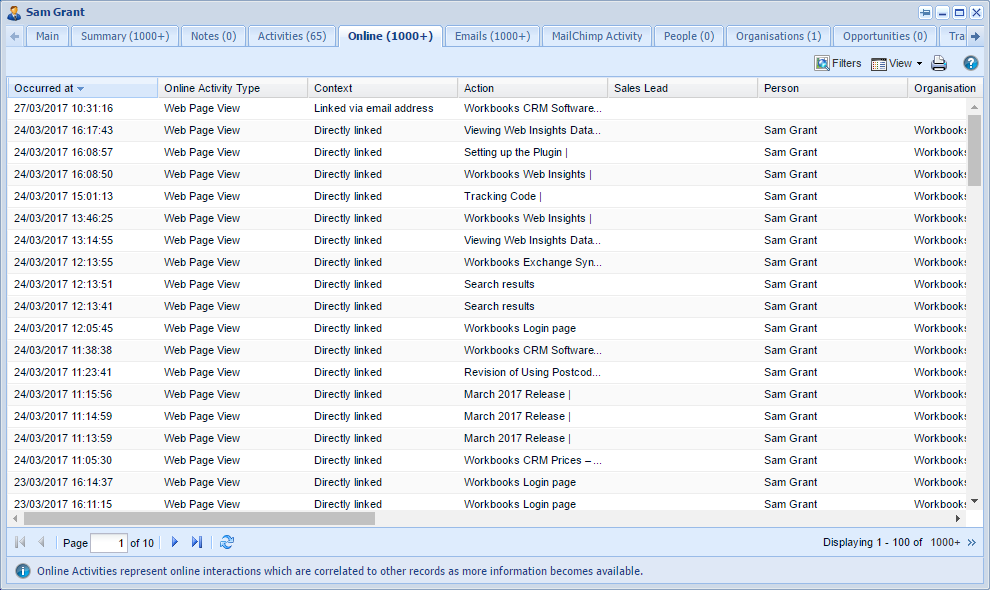The height and width of the screenshot is (590, 990).
Task: Click the horizontal scrollbar right arrow
Action: [x=958, y=519]
